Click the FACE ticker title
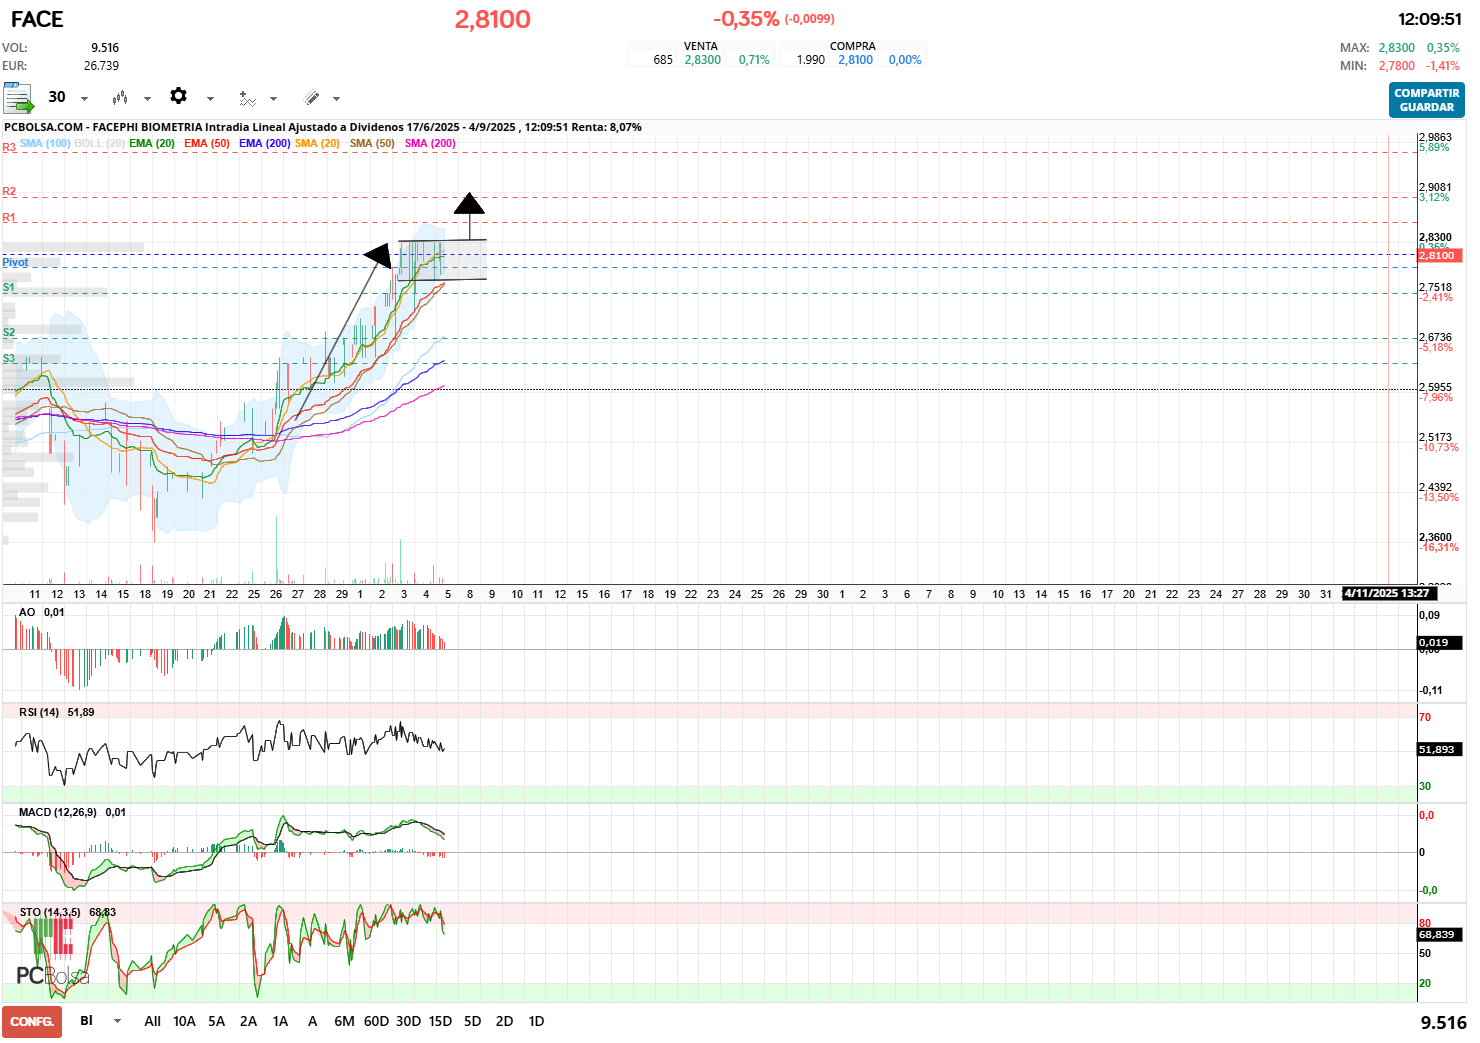The image size is (1480, 1043). pos(37,19)
